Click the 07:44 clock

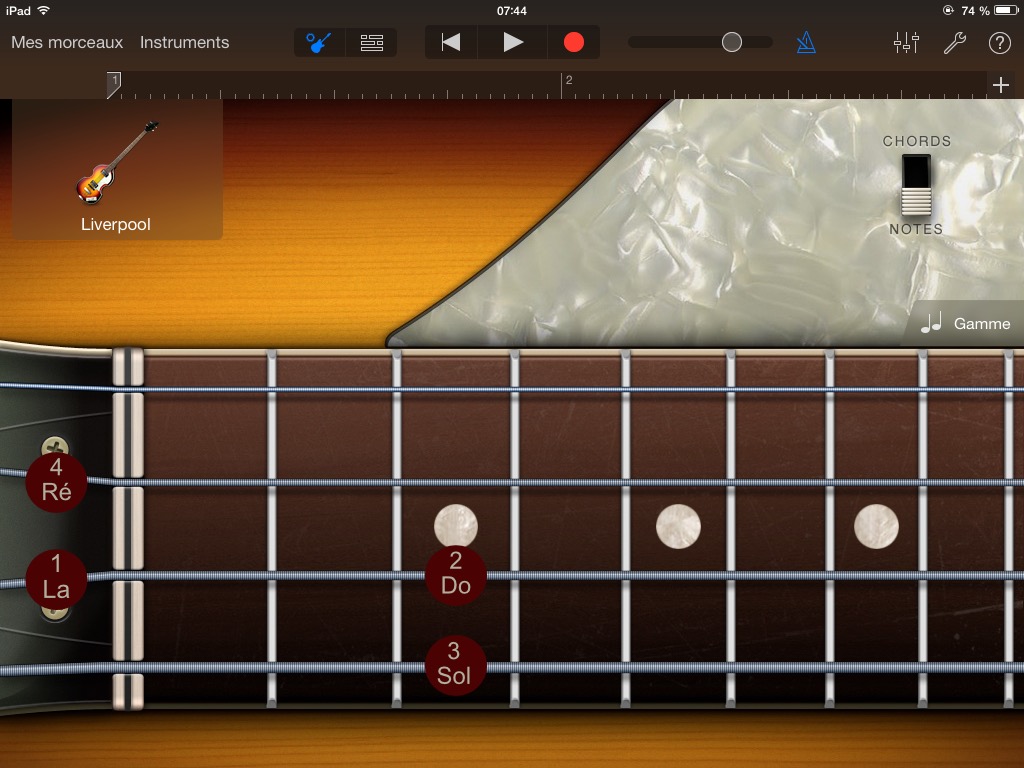[511, 11]
